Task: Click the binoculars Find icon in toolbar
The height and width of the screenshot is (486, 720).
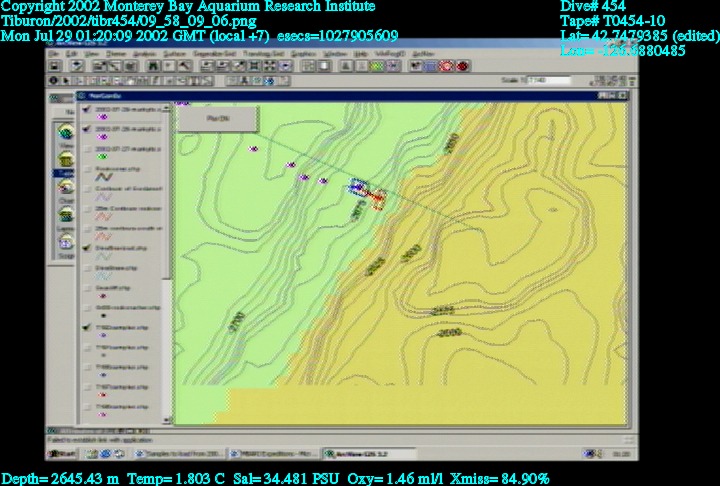Action: coord(152,66)
